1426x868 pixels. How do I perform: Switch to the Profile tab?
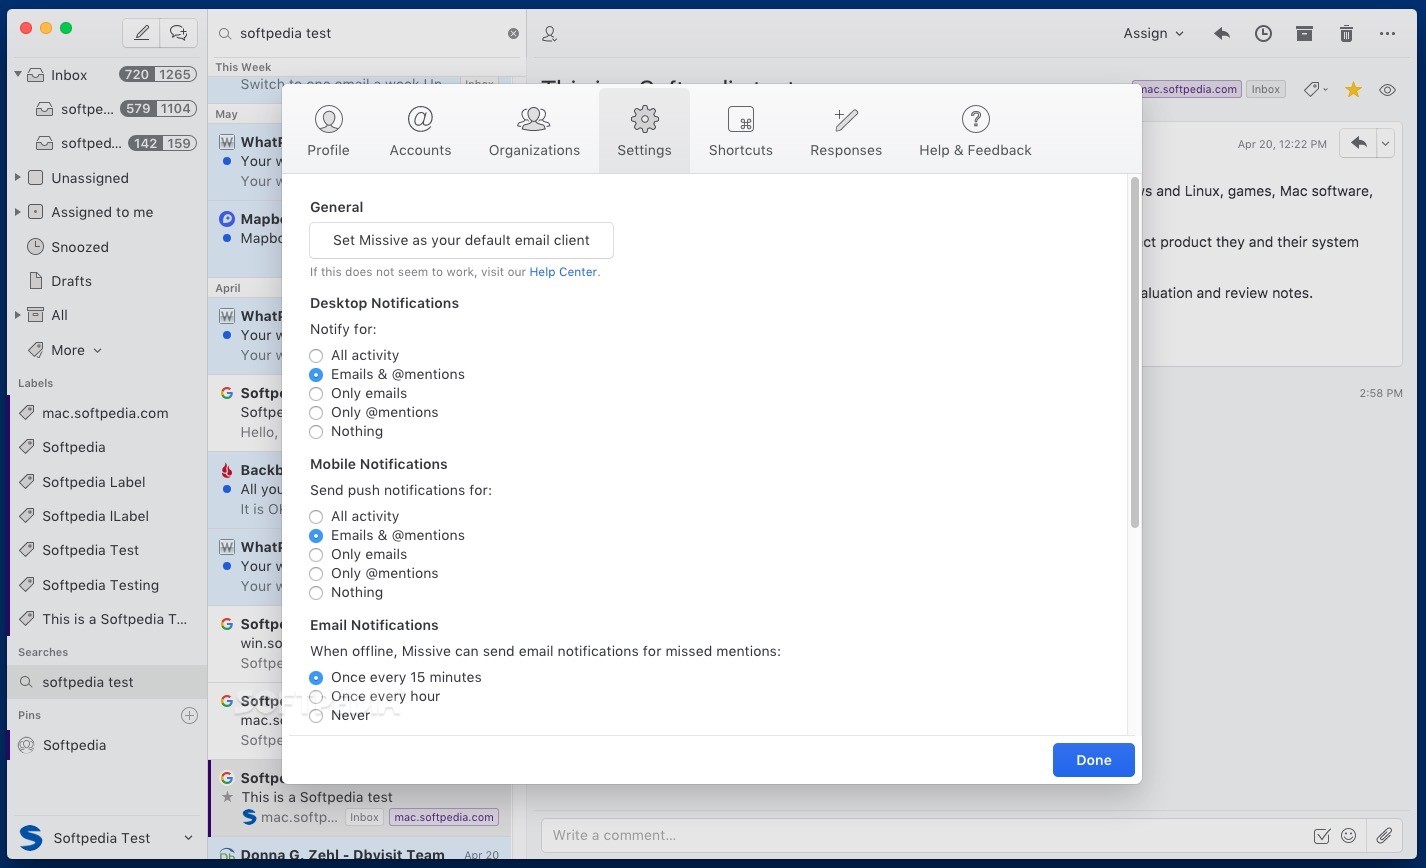pos(328,131)
